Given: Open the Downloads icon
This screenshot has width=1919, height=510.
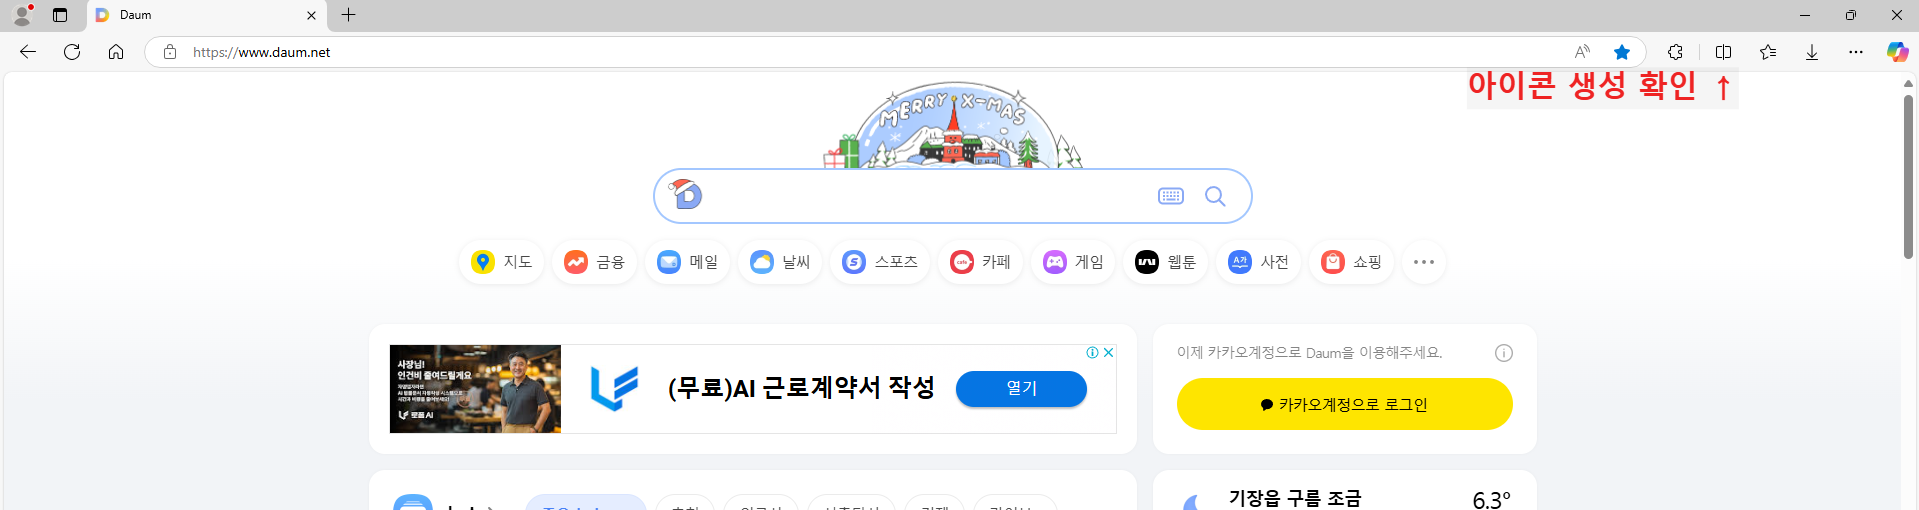Looking at the screenshot, I should coord(1812,52).
